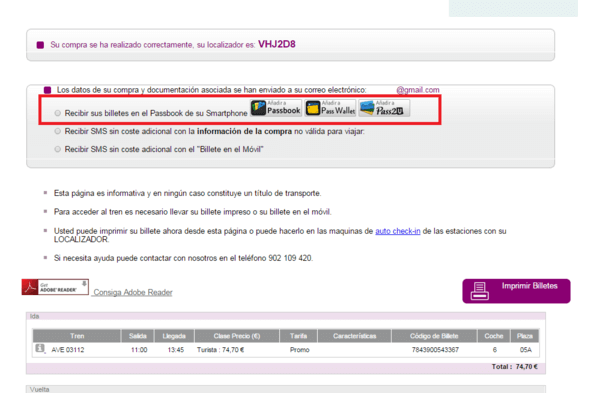The image size is (600, 393).
Task: Click the Coche column header
Action: (494, 336)
